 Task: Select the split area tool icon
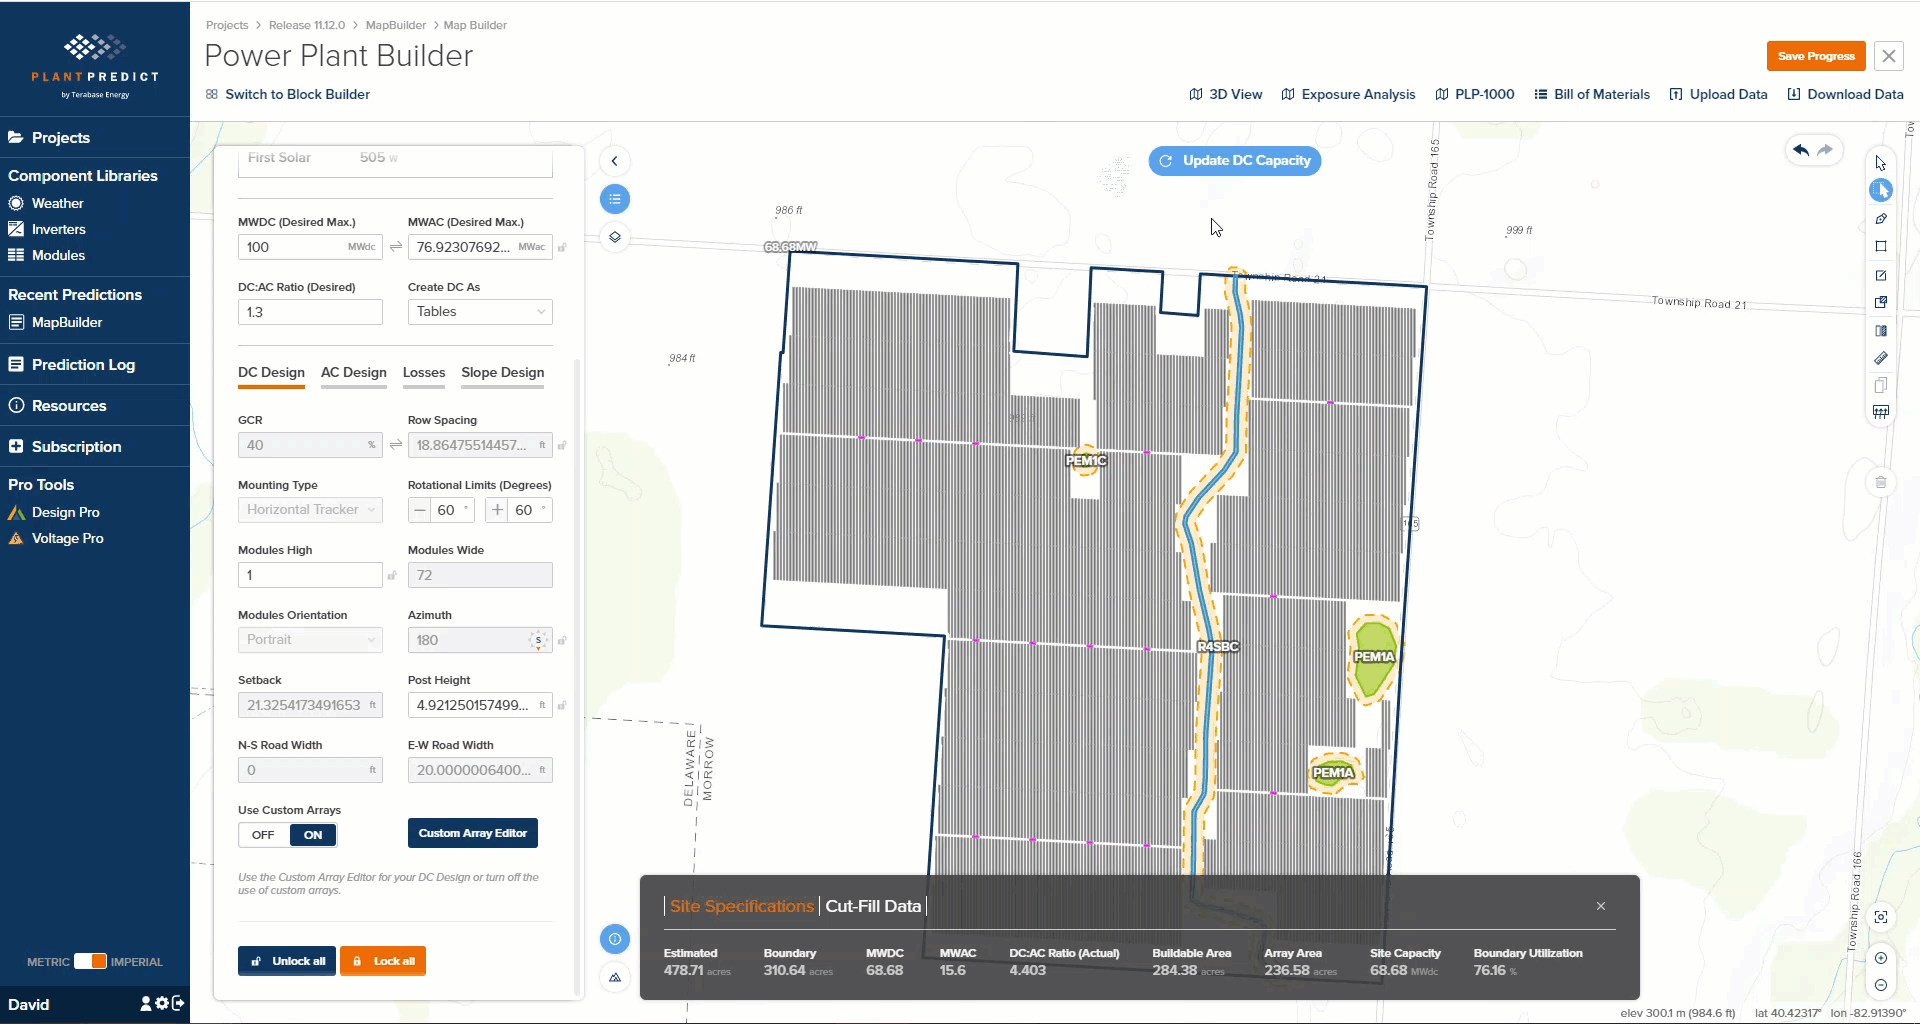coord(1880,330)
